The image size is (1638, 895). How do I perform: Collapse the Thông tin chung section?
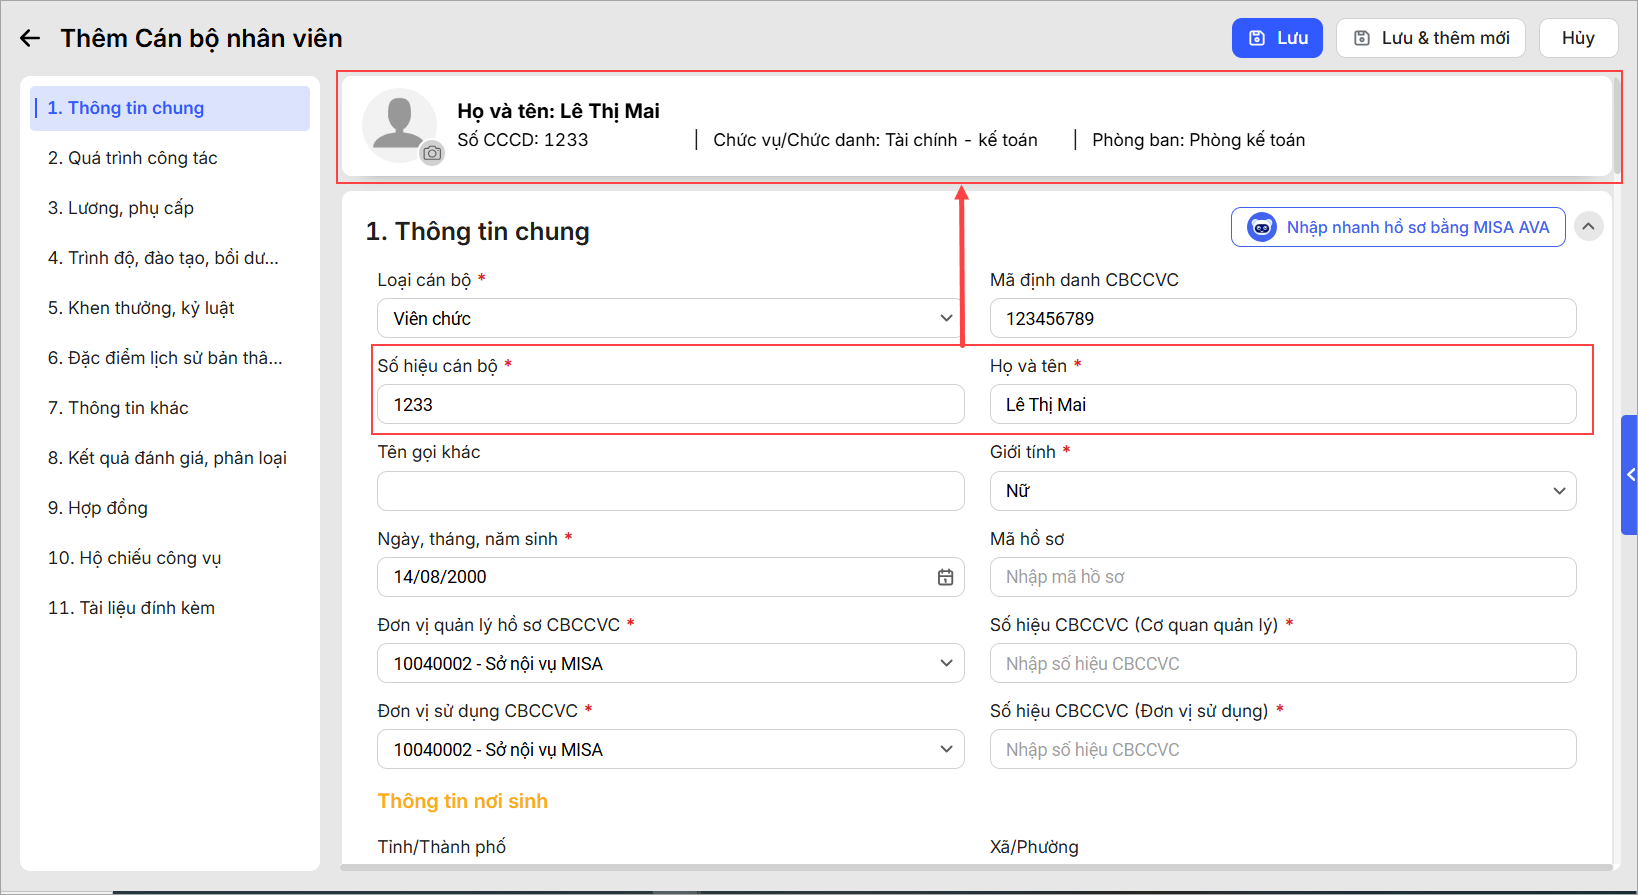tap(1588, 227)
